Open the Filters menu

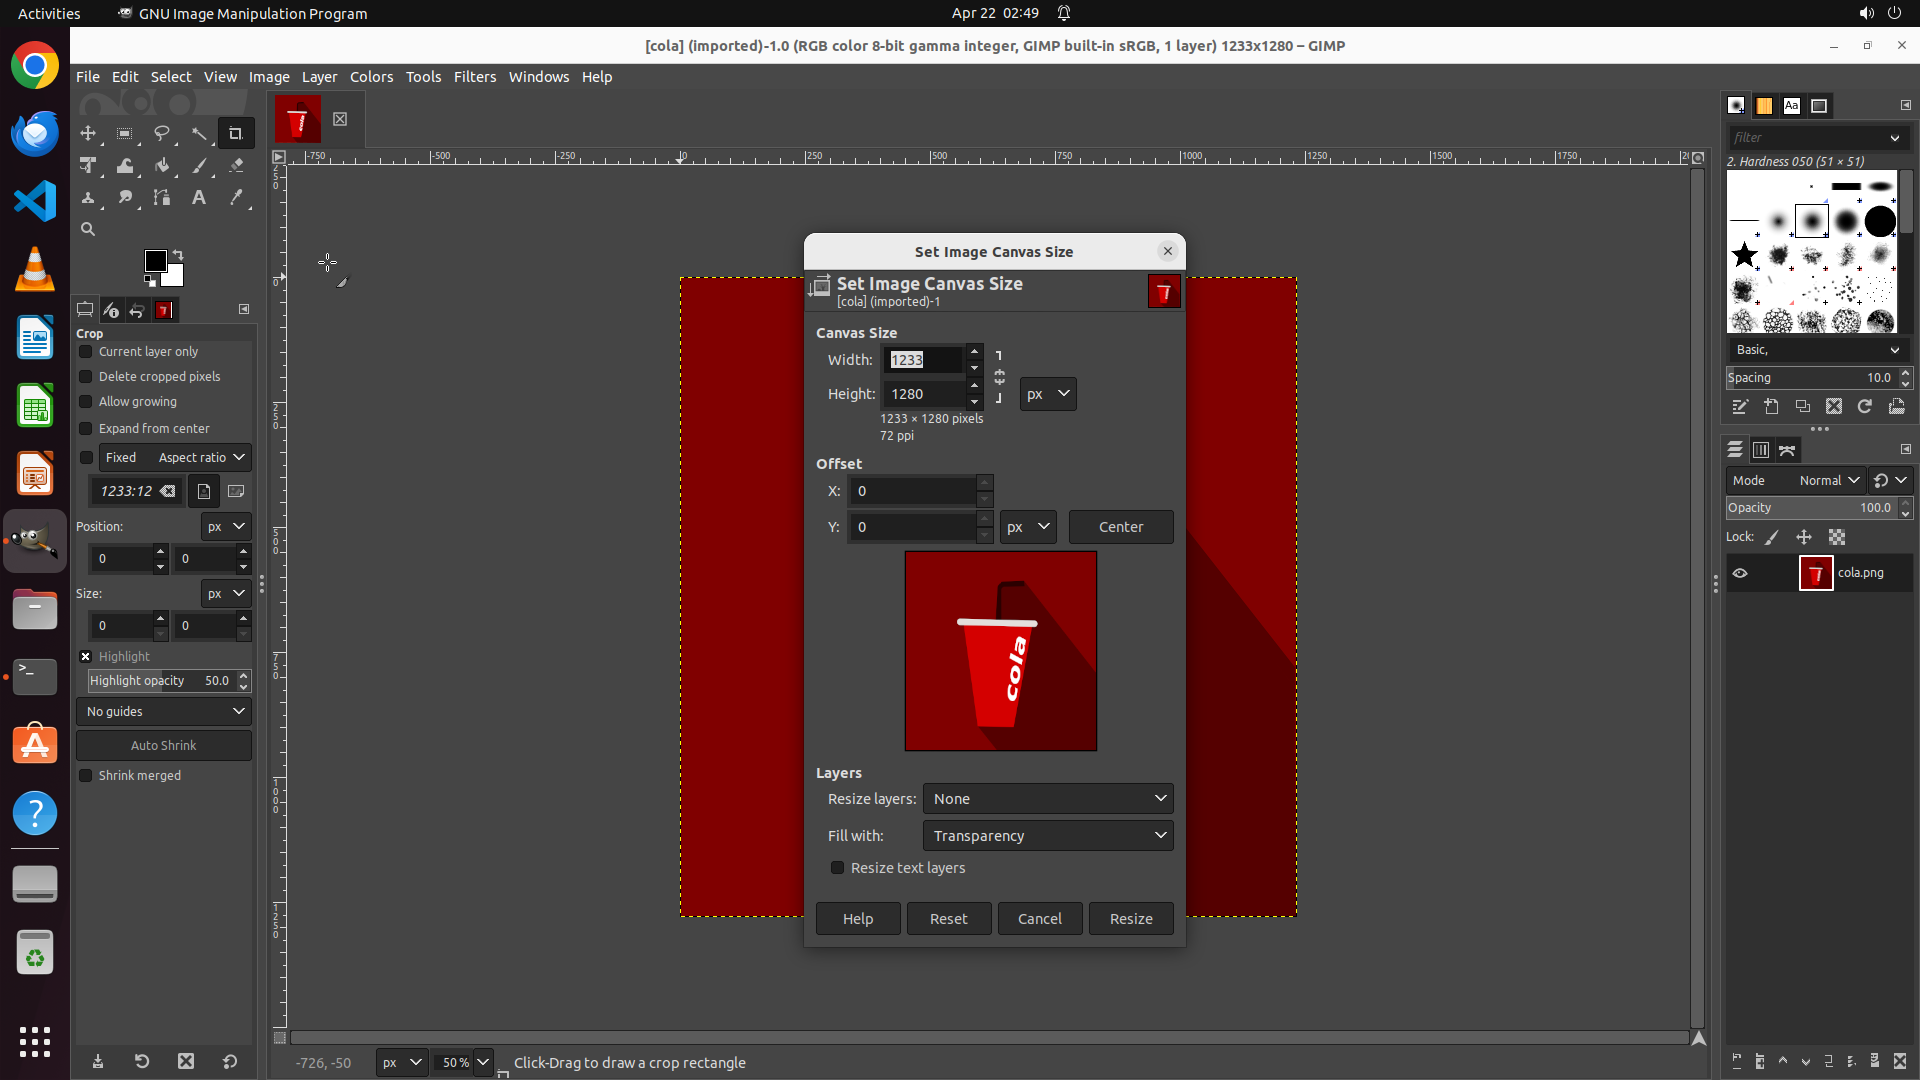[474, 77]
